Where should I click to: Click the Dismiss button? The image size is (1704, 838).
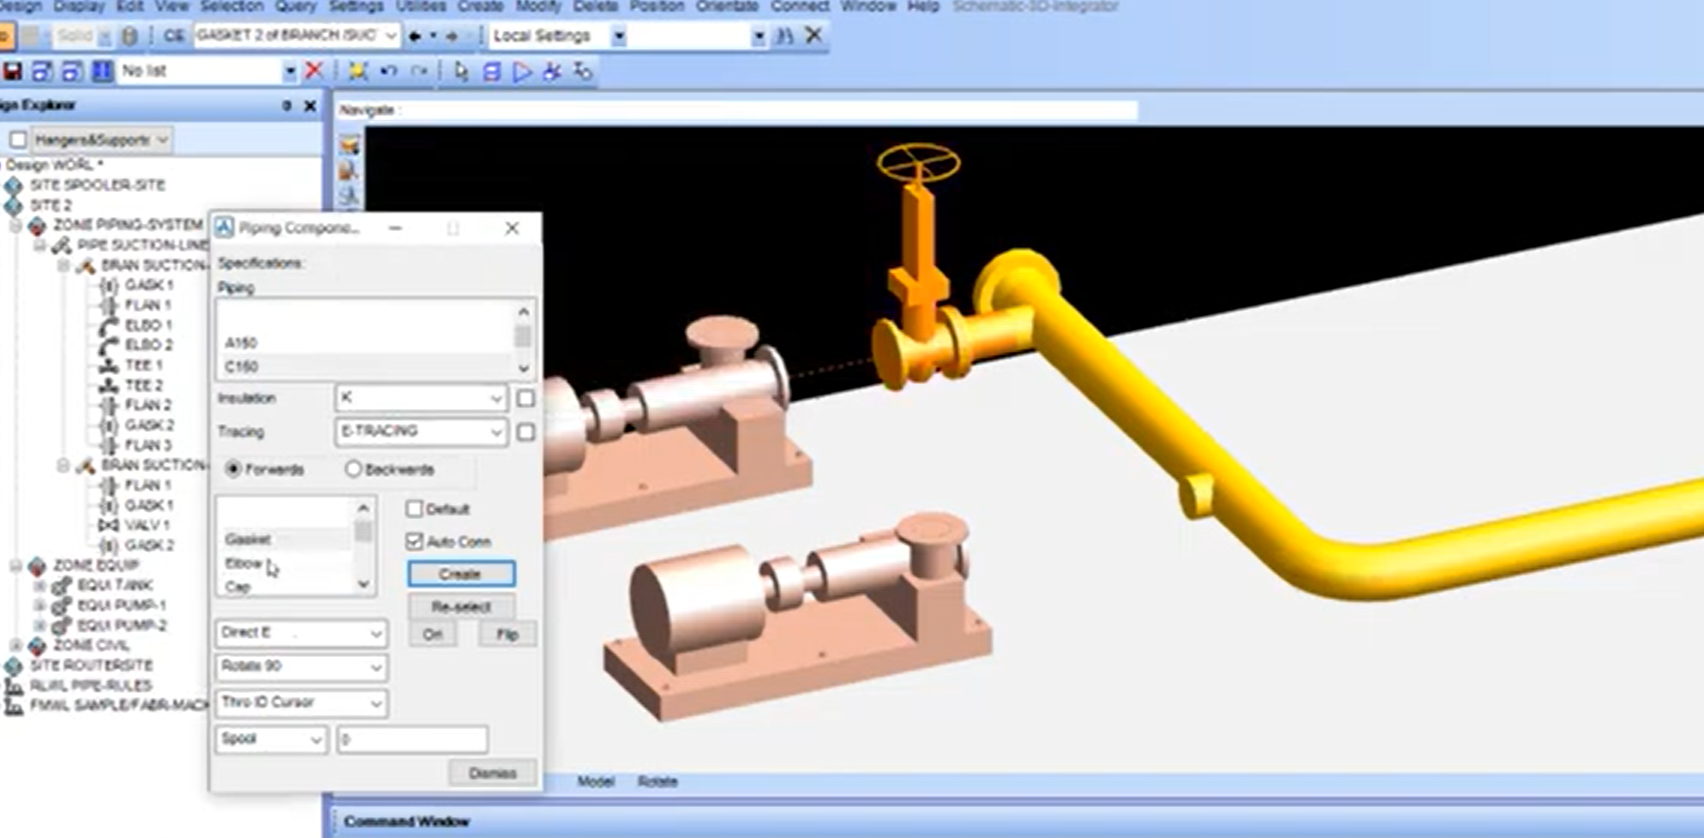[x=492, y=773]
